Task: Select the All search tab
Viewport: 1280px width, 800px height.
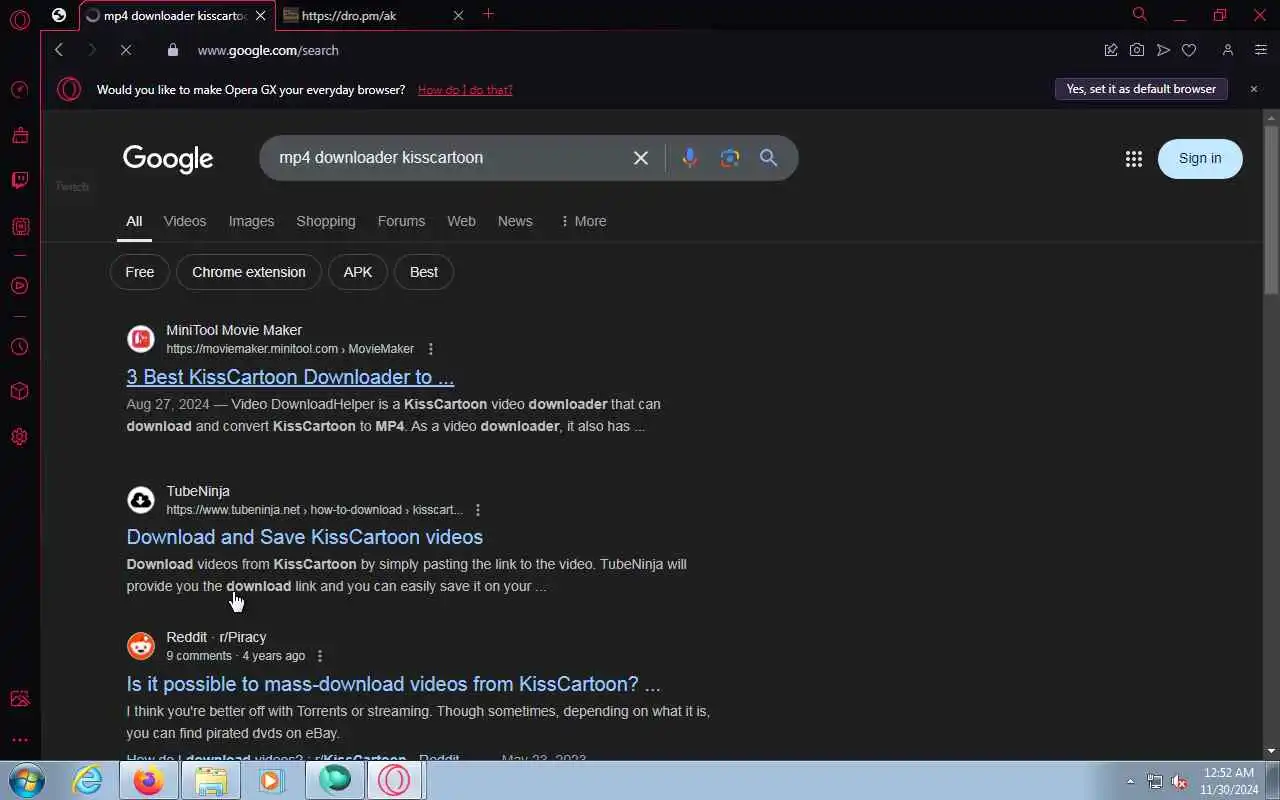Action: point(134,221)
